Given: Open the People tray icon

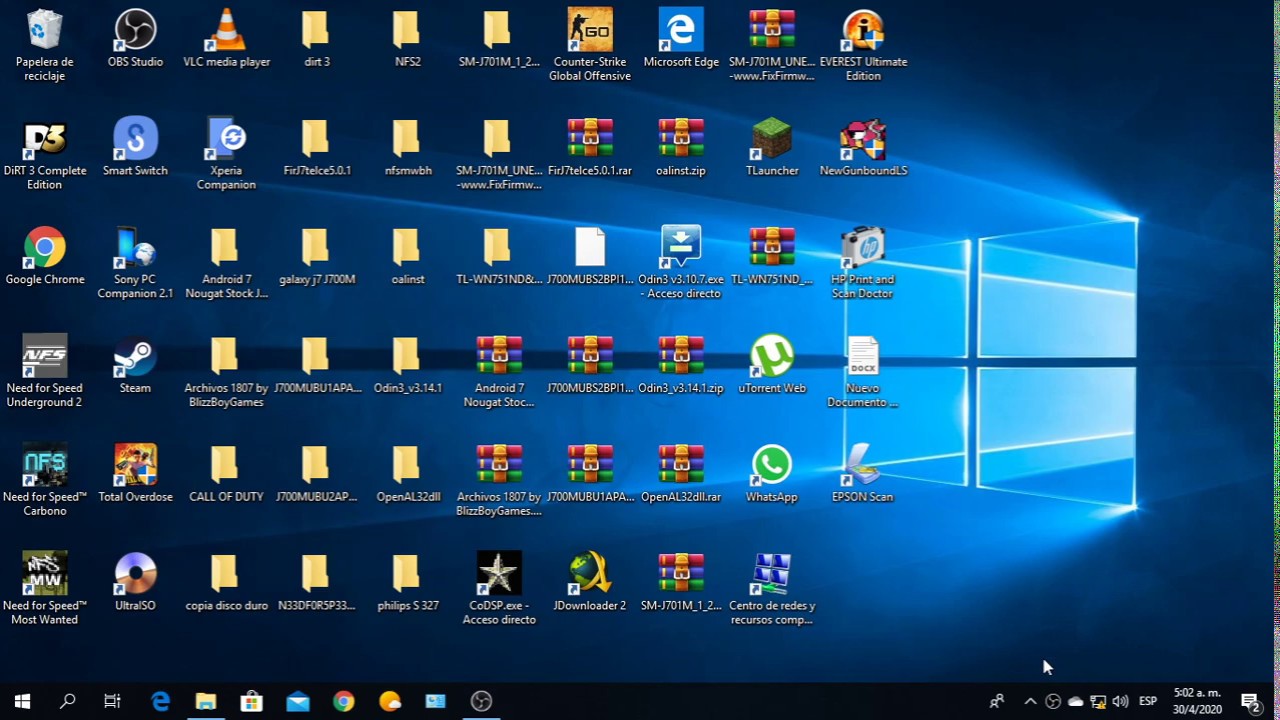Looking at the screenshot, I should 997,701.
